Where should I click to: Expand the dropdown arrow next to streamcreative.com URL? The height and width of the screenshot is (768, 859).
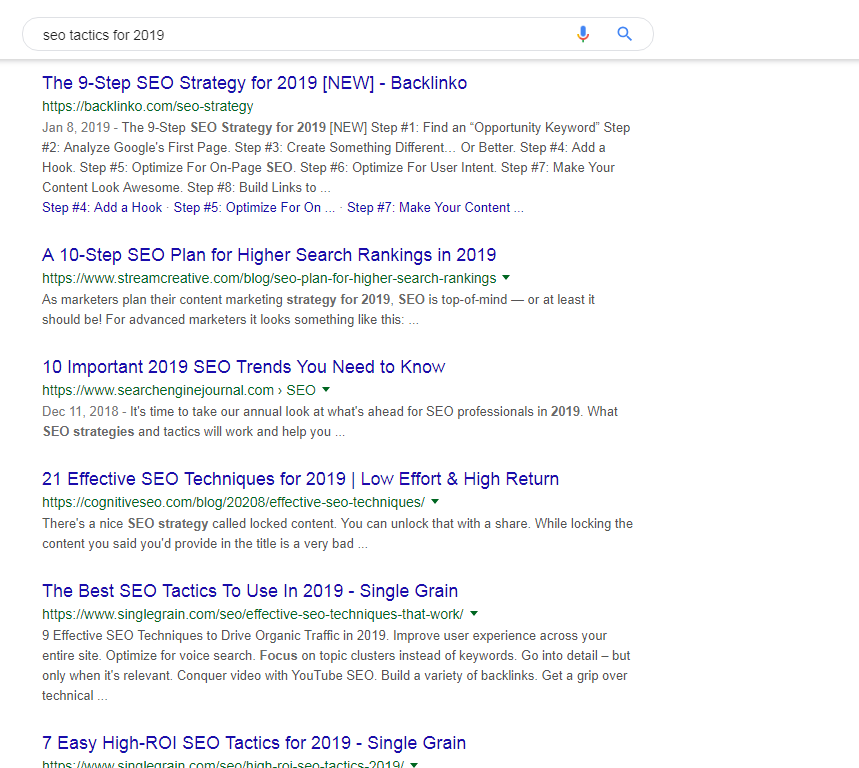point(506,278)
